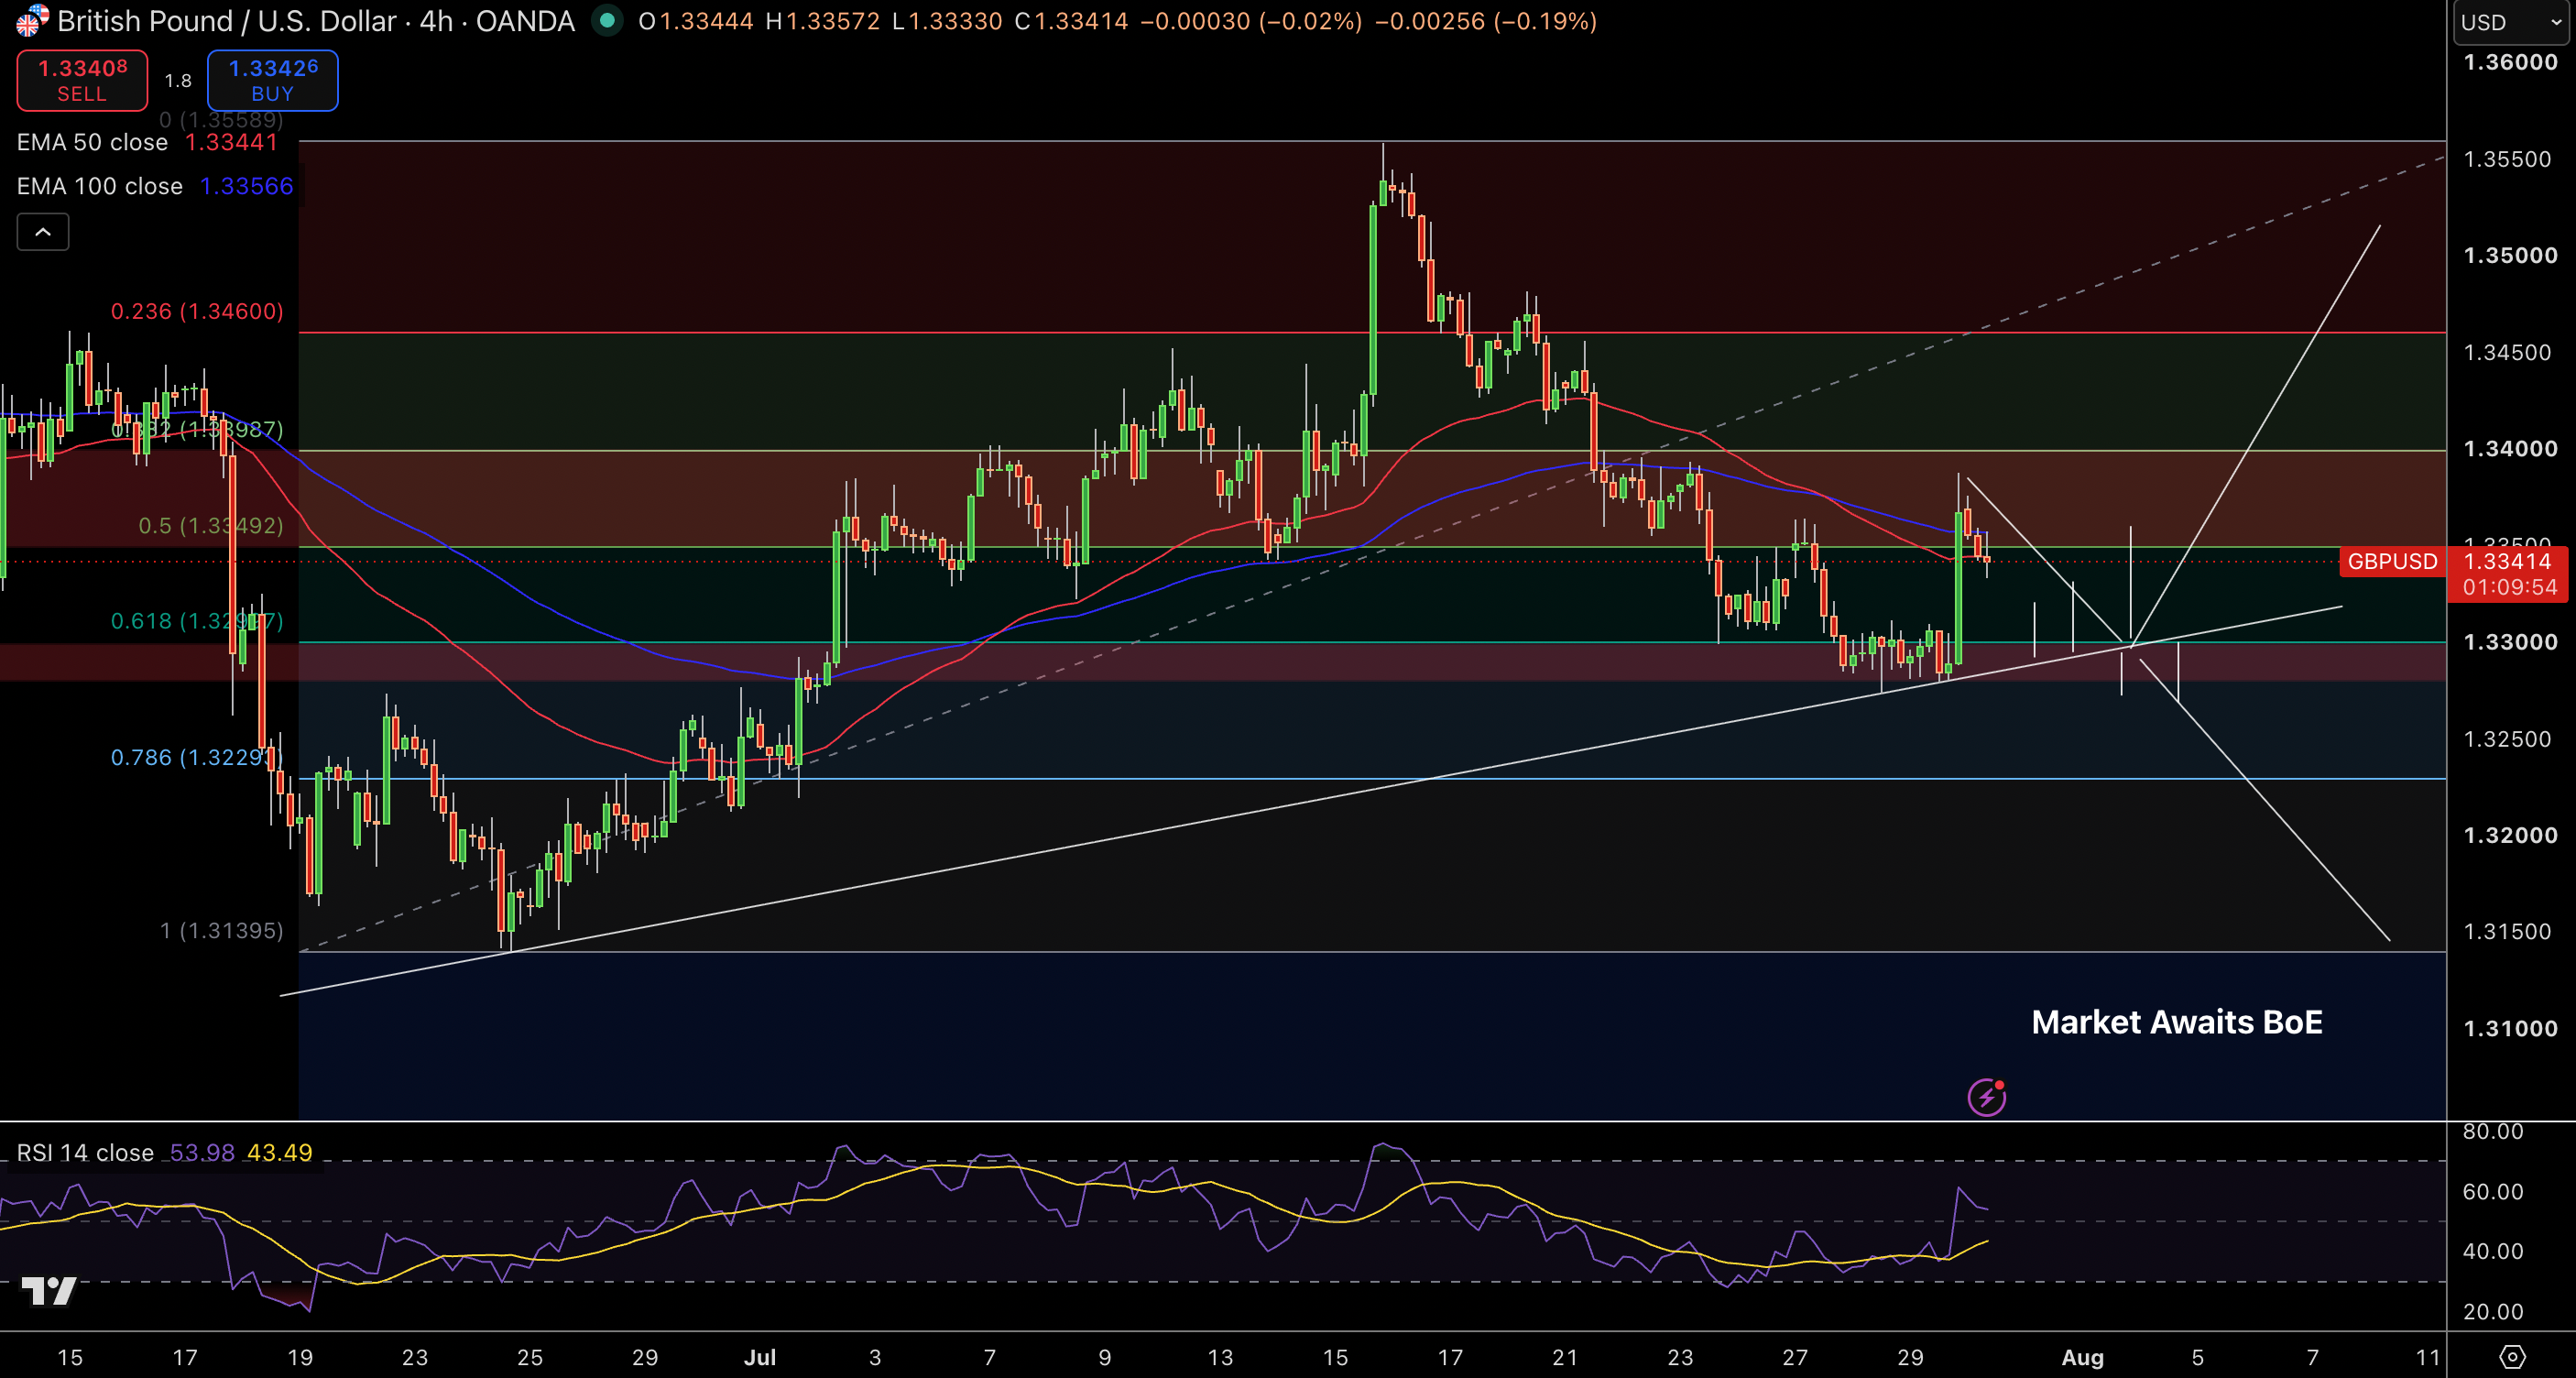Click the RSI moving average value 43.49

(x=280, y=1153)
